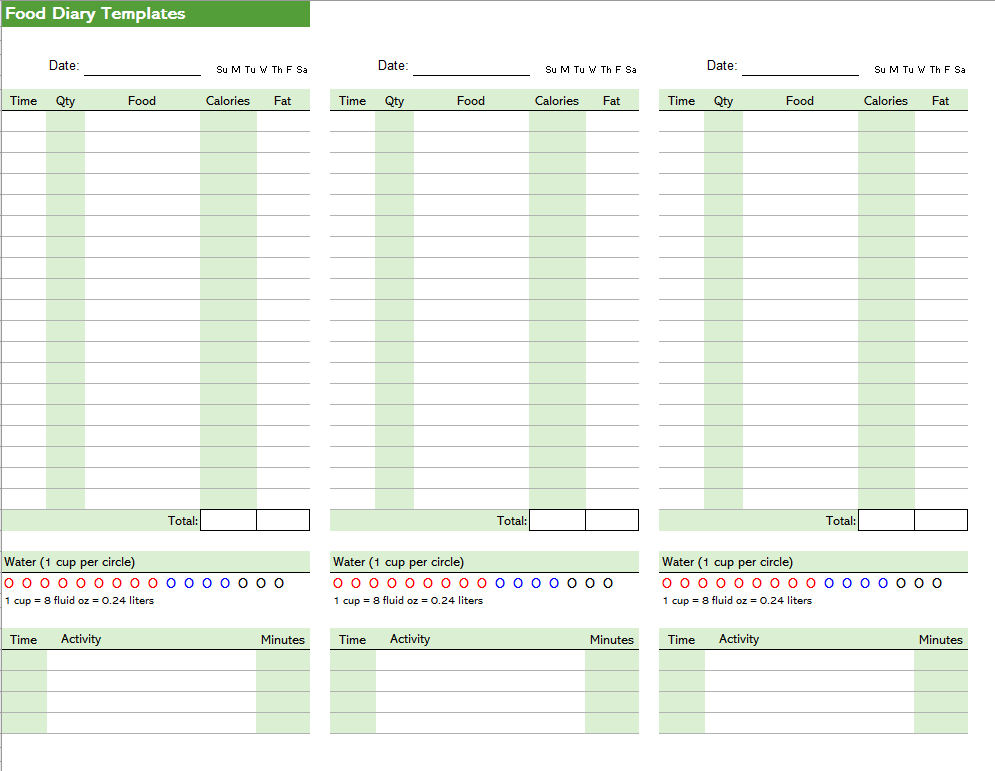
Task: Click the Calories total box in middle template
Action: point(557,520)
